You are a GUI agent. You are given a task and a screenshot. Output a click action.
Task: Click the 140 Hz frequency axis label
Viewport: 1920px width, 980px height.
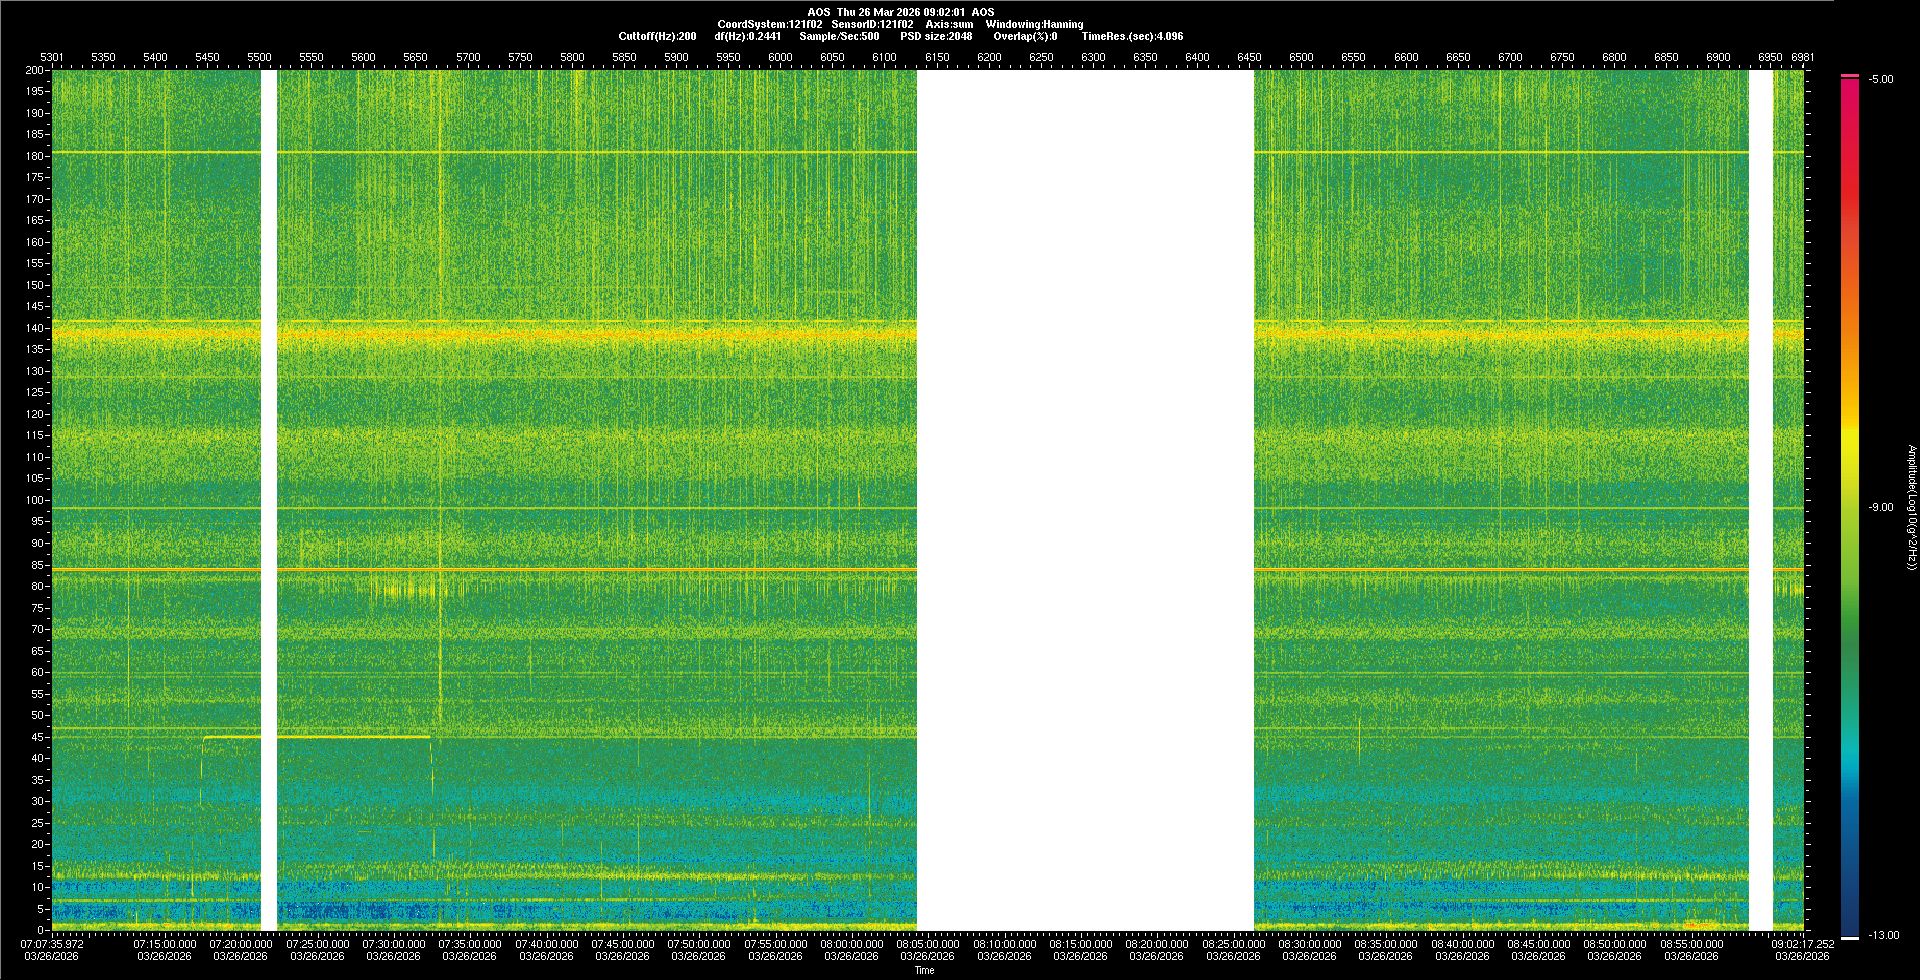pyautogui.click(x=35, y=328)
